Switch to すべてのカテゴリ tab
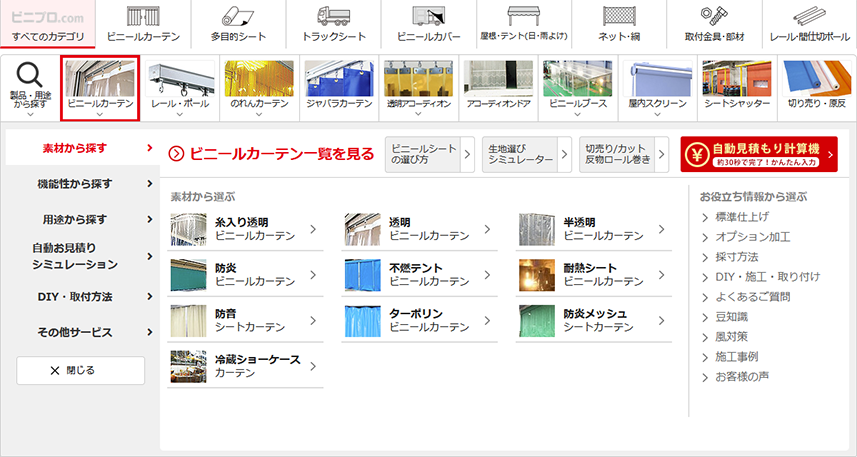 click(48, 24)
